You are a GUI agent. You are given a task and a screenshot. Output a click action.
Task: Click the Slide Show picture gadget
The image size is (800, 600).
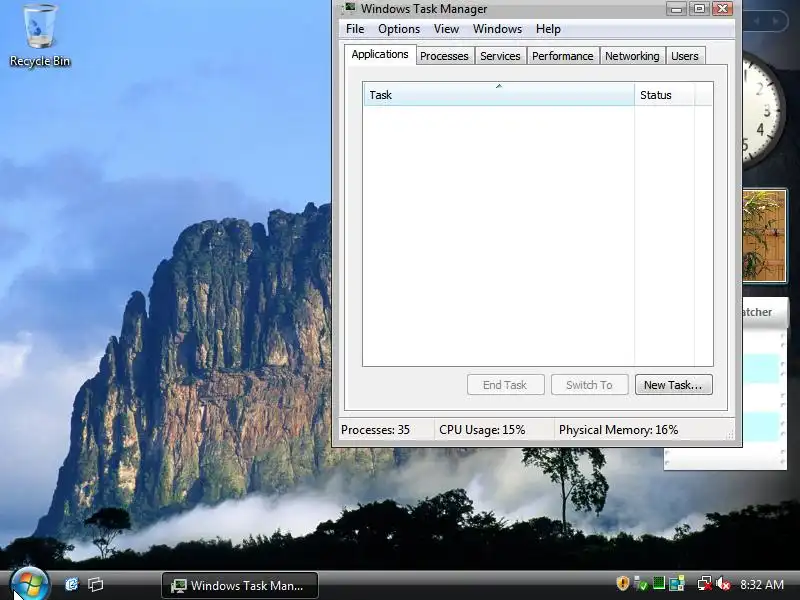(764, 236)
